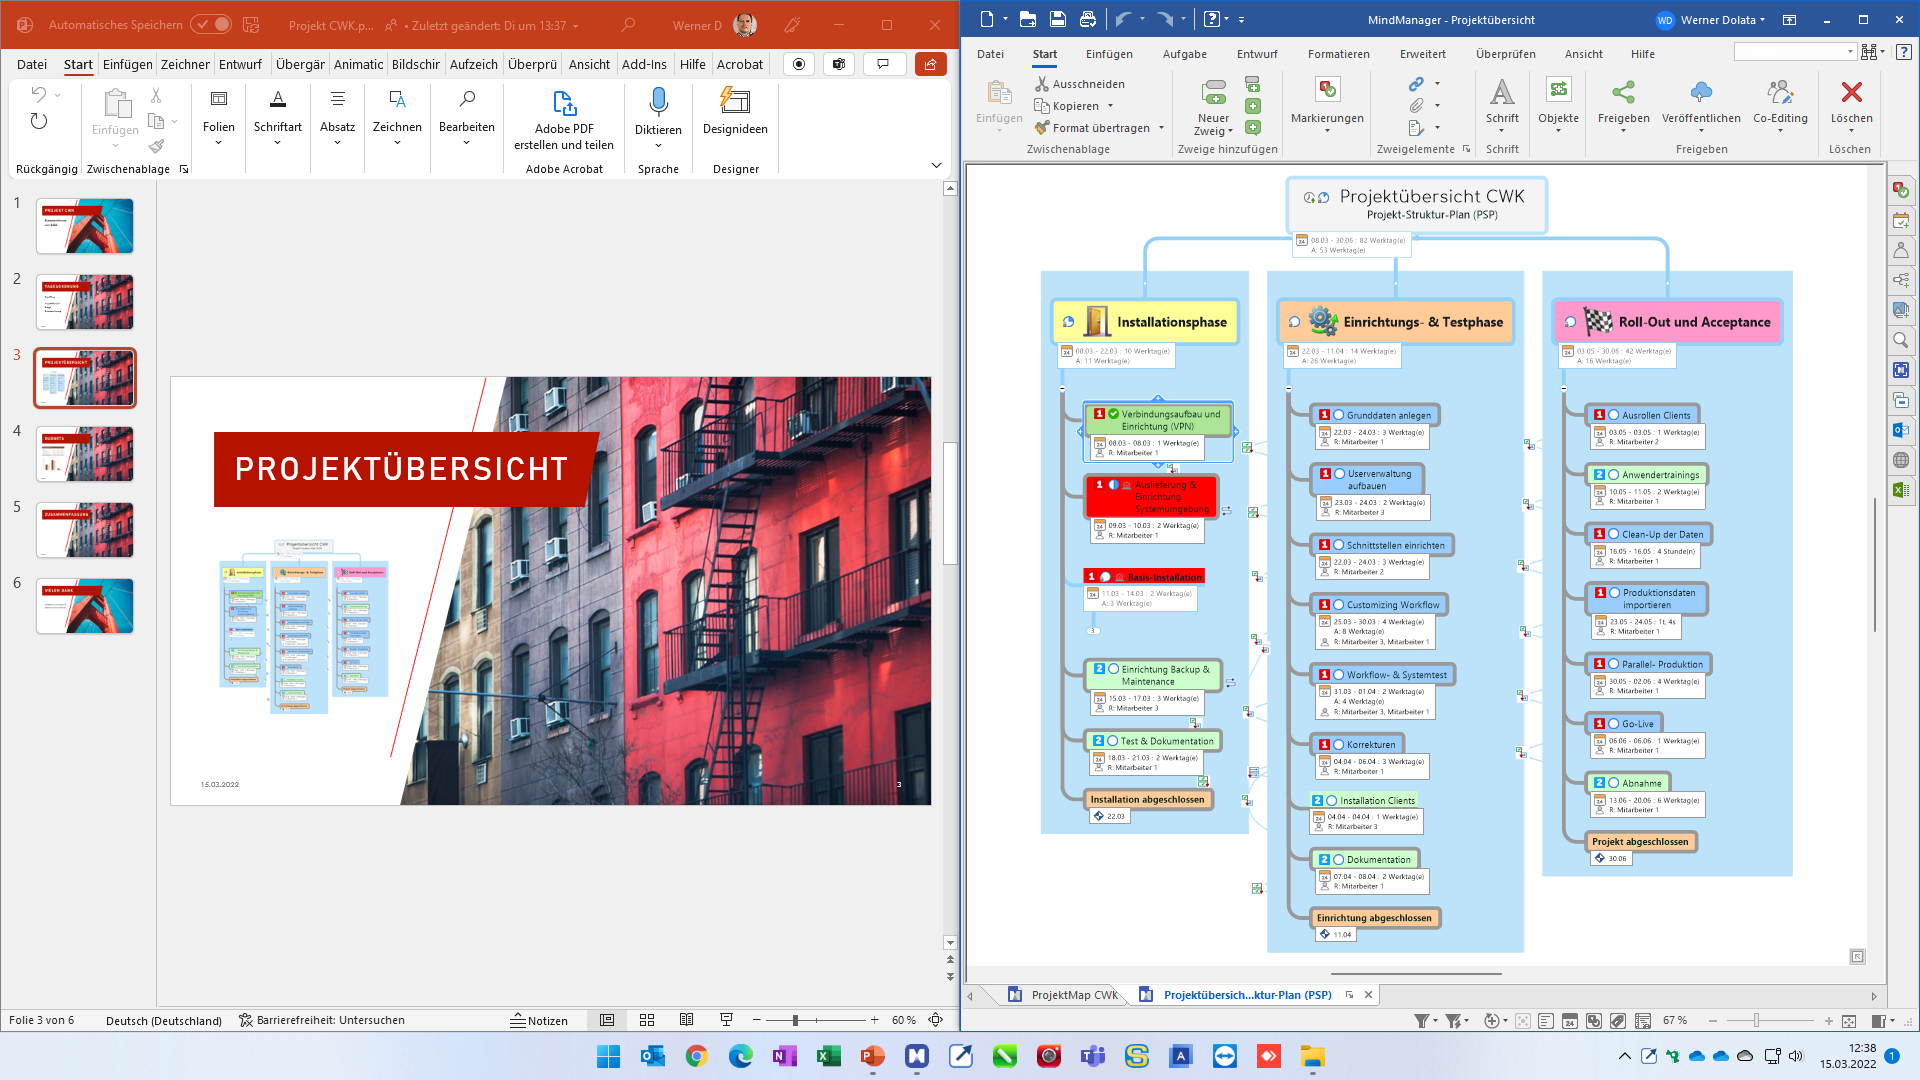This screenshot has height=1080, width=1920.
Task: Click MindManager Co-Editing icon
Action: pos(1780,92)
